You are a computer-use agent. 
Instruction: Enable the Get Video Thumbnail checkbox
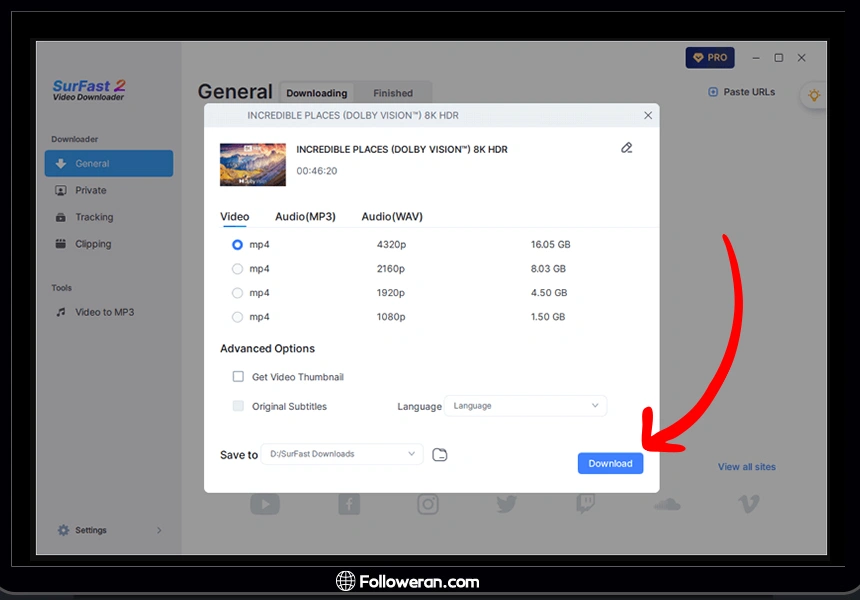pyautogui.click(x=238, y=377)
